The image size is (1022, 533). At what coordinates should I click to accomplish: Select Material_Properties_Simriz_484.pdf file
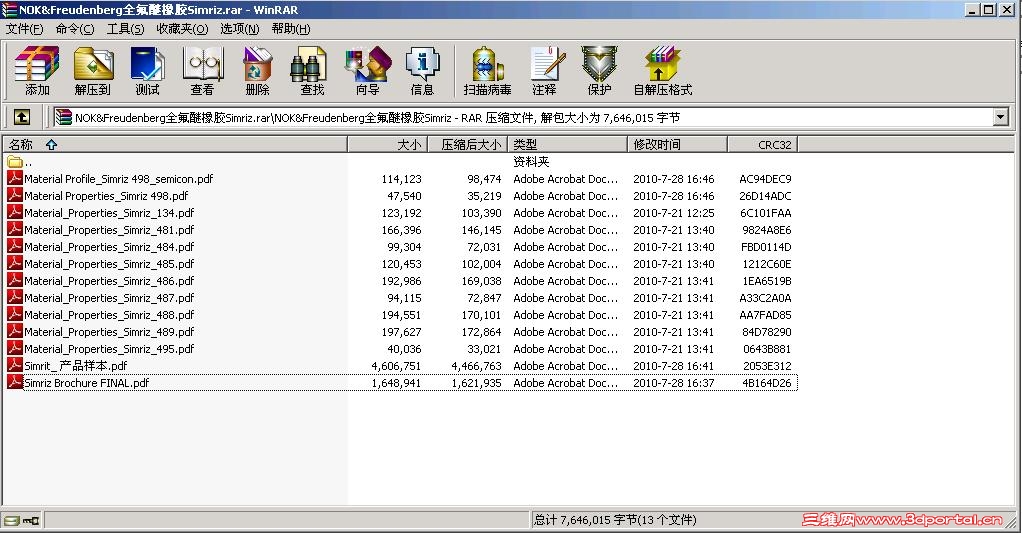coord(109,247)
